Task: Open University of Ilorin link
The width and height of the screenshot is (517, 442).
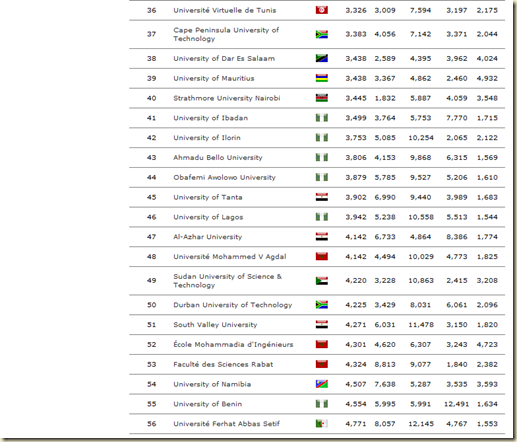Action: click(207, 138)
